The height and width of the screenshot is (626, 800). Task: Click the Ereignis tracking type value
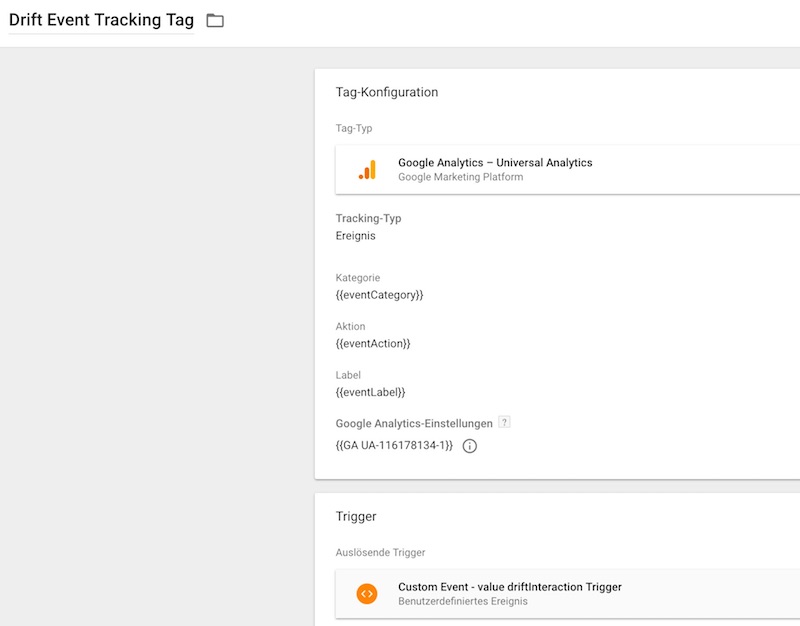(356, 237)
